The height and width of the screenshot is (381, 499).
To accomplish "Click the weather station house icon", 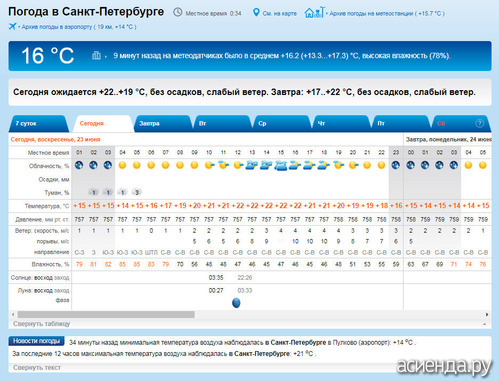I will click(x=314, y=12).
